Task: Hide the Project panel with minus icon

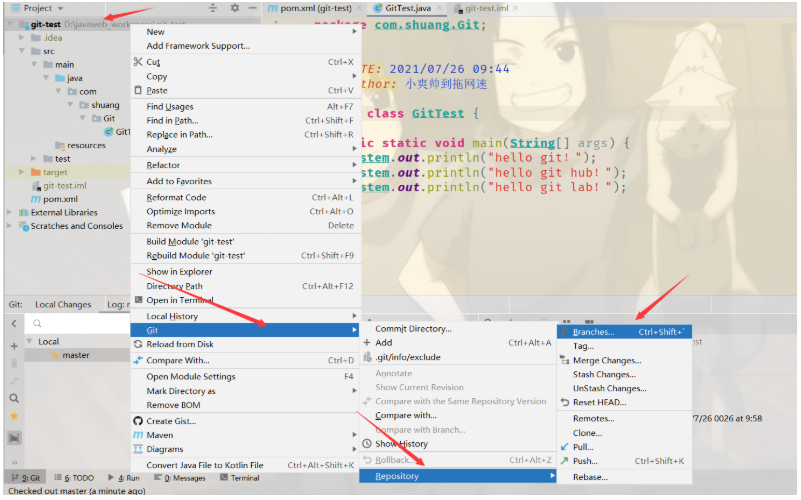Action: [252, 8]
